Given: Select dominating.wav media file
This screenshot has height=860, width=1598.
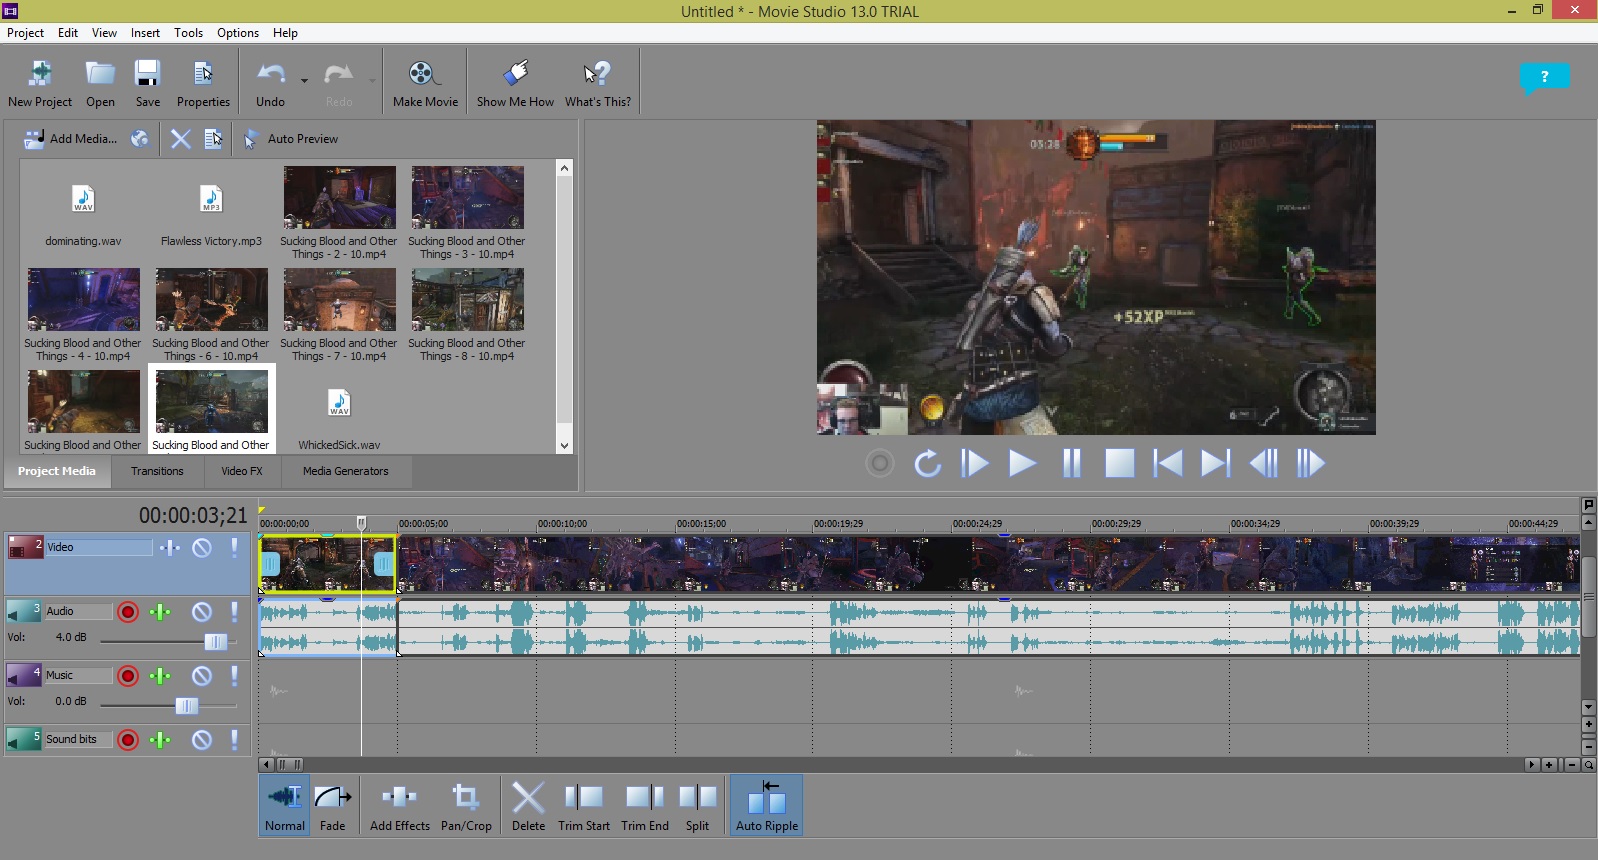Looking at the screenshot, I should click(x=83, y=213).
